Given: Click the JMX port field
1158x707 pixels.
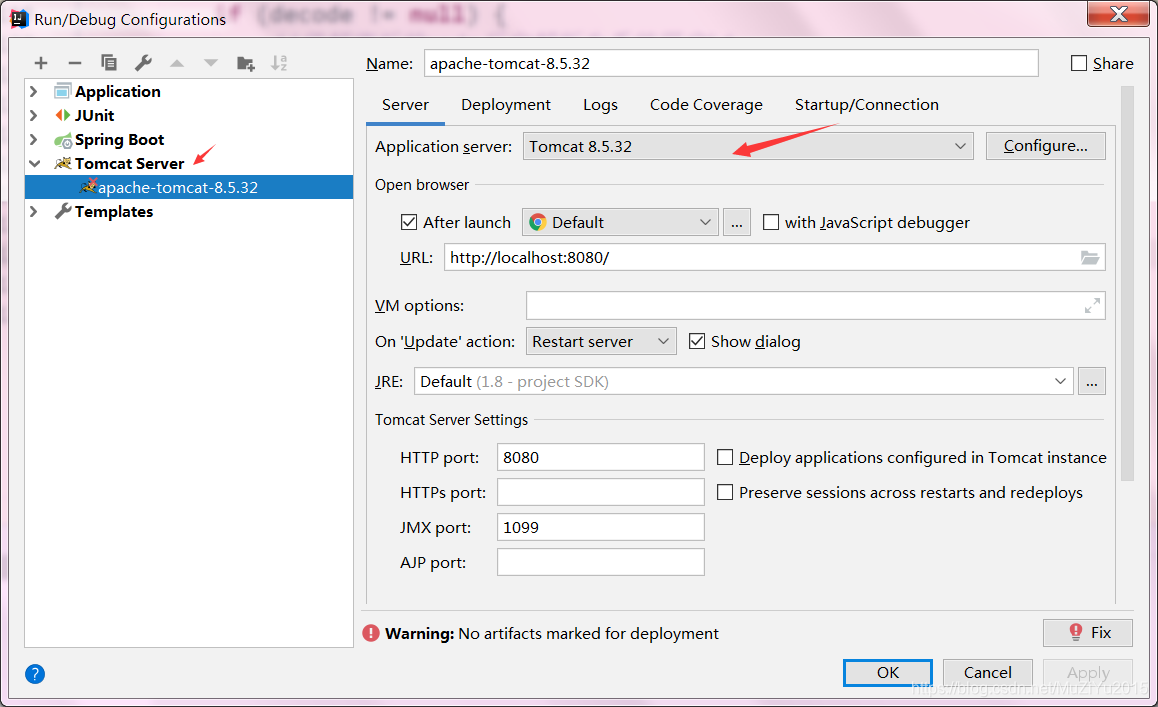Looking at the screenshot, I should coord(600,527).
